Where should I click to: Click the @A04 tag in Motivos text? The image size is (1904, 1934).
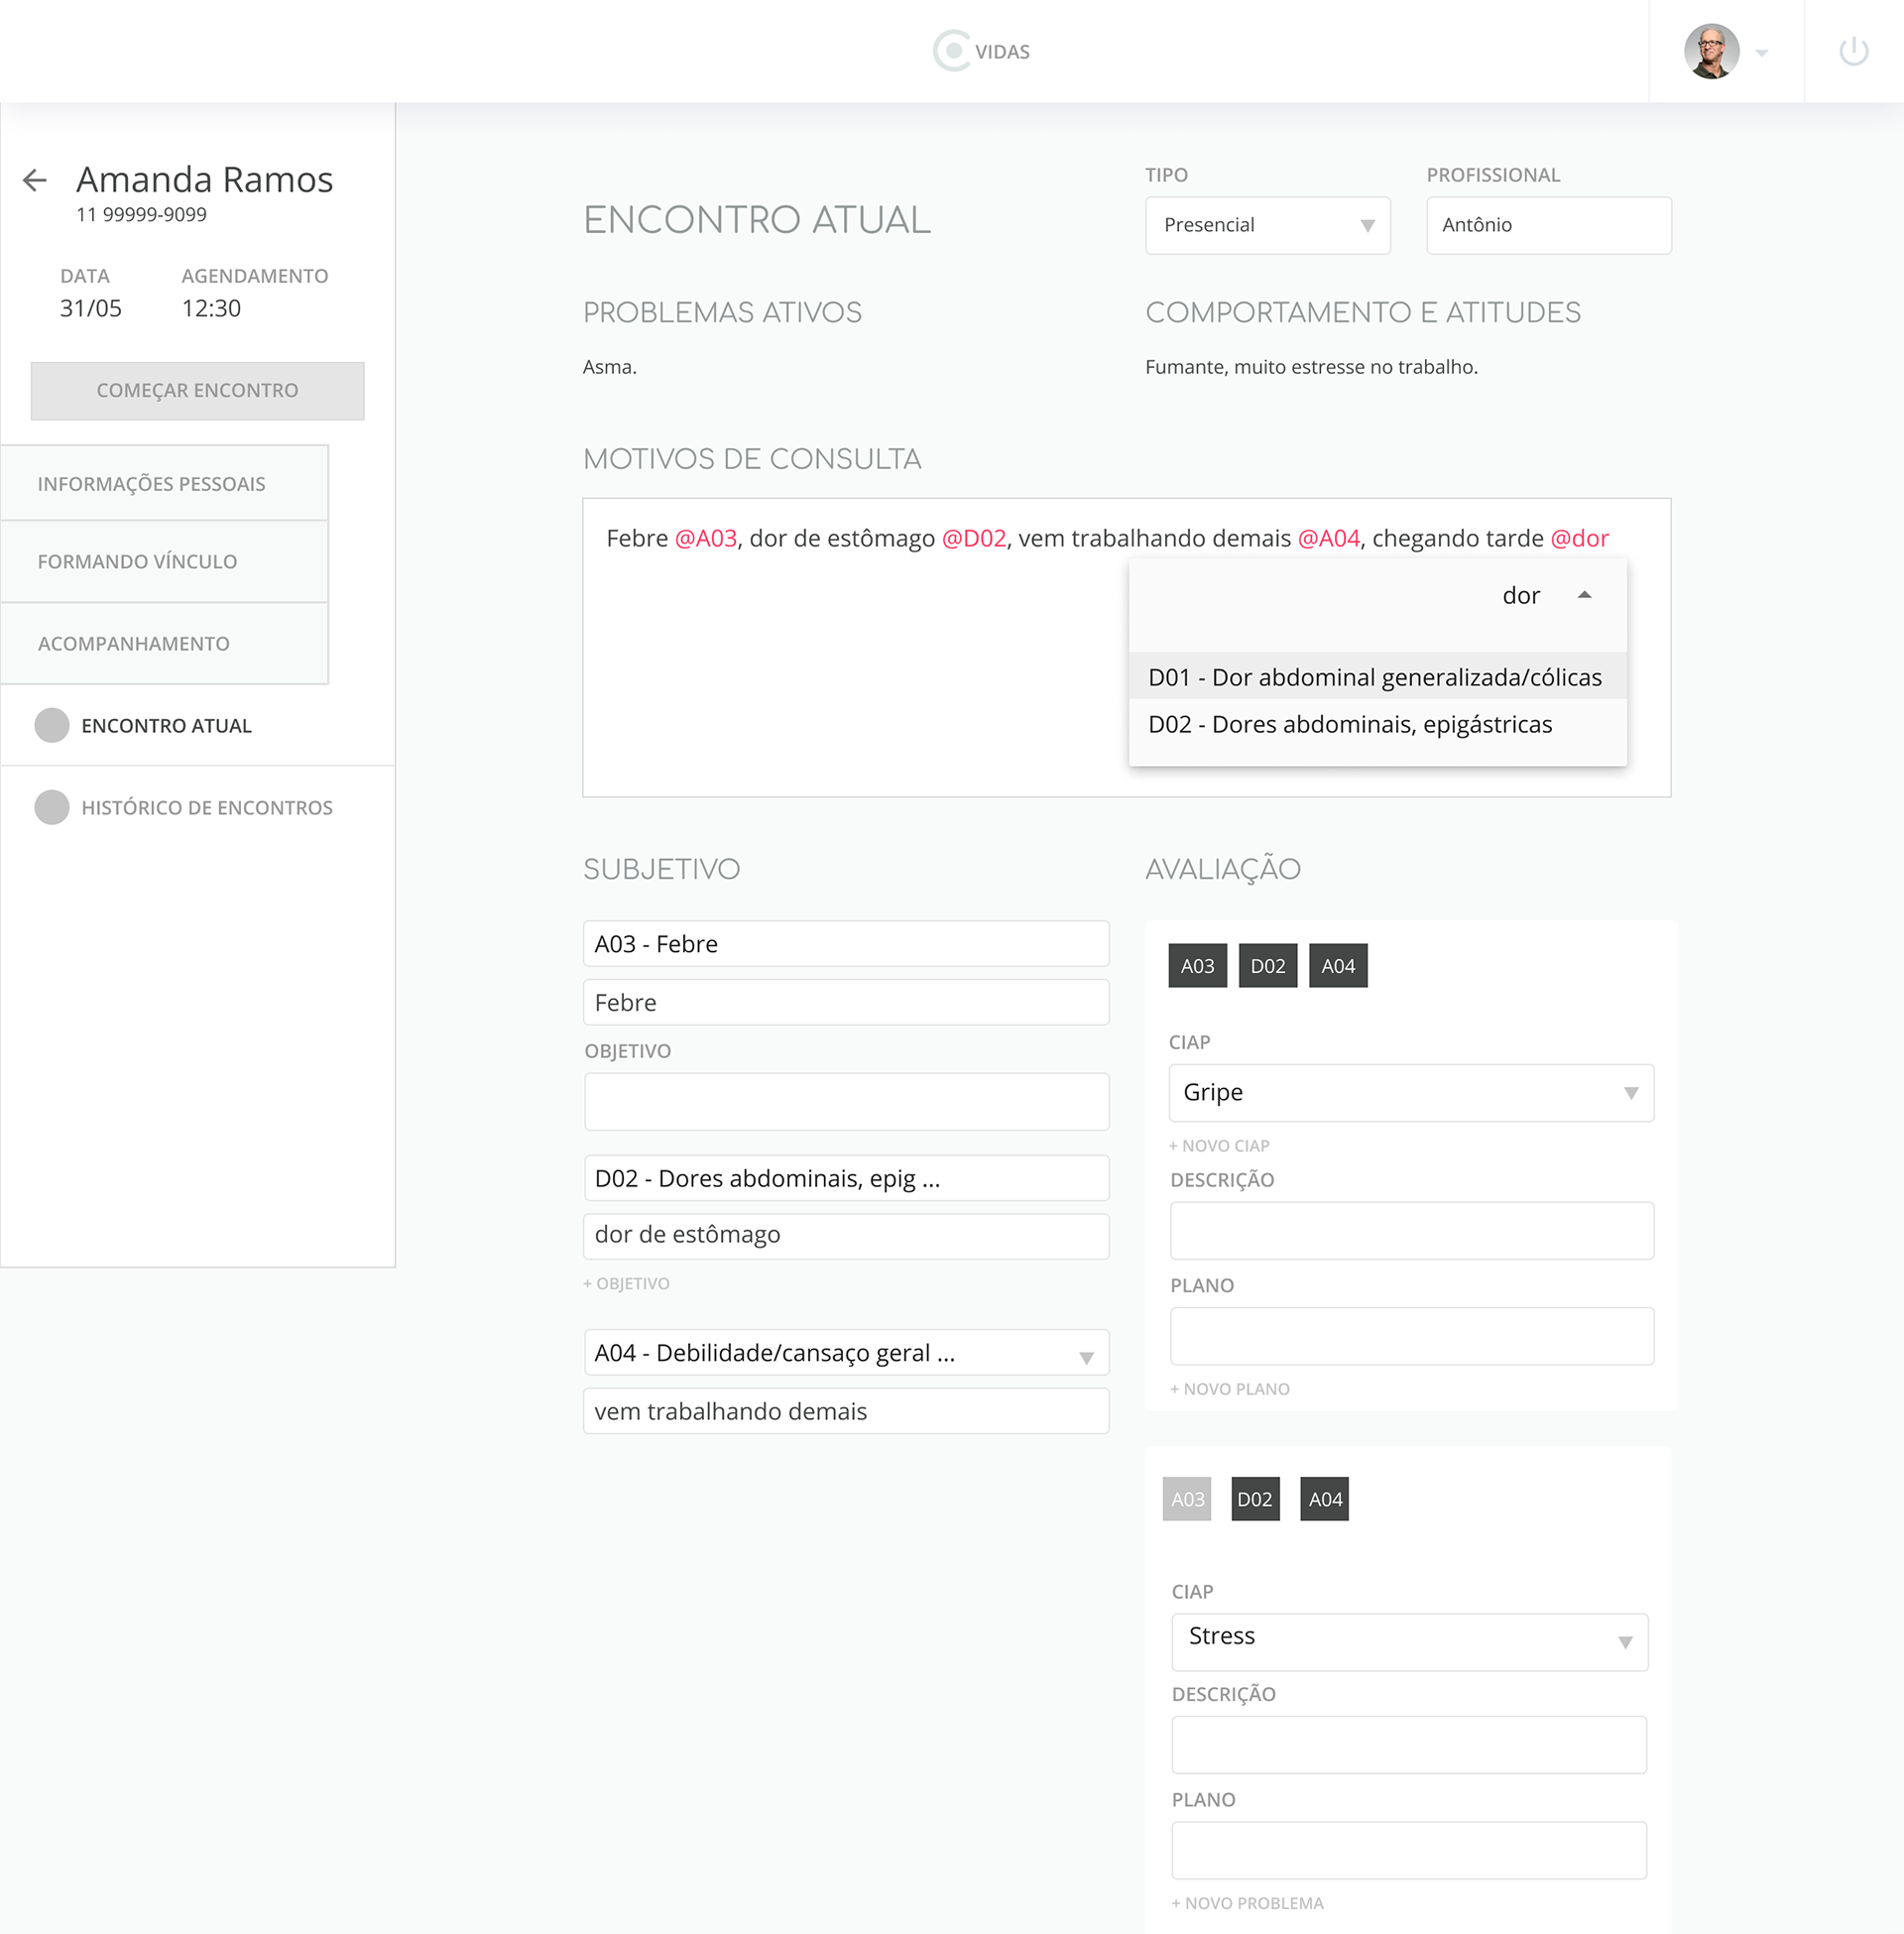[x=1328, y=539]
